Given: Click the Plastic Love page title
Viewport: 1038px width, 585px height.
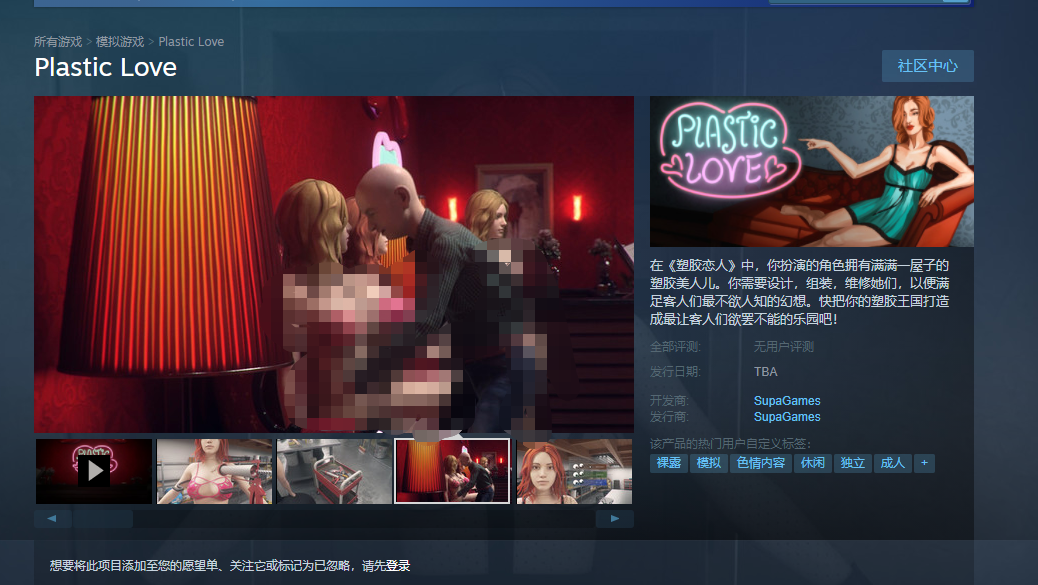Looking at the screenshot, I should (106, 68).
